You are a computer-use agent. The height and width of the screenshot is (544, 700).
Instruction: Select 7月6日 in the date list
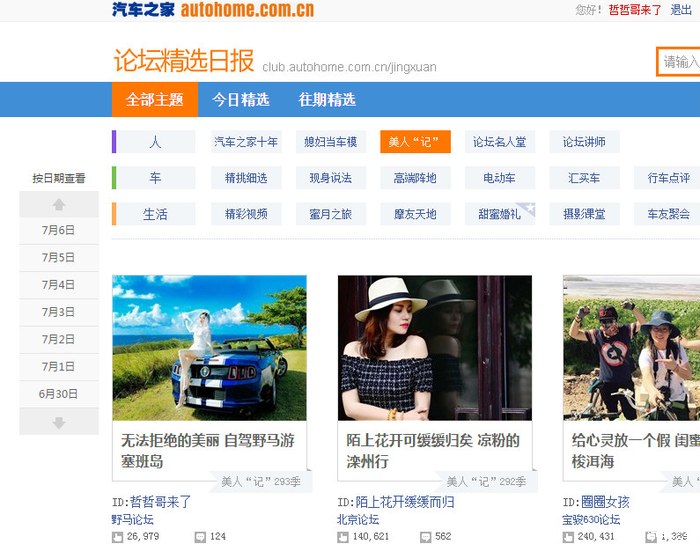(59, 230)
